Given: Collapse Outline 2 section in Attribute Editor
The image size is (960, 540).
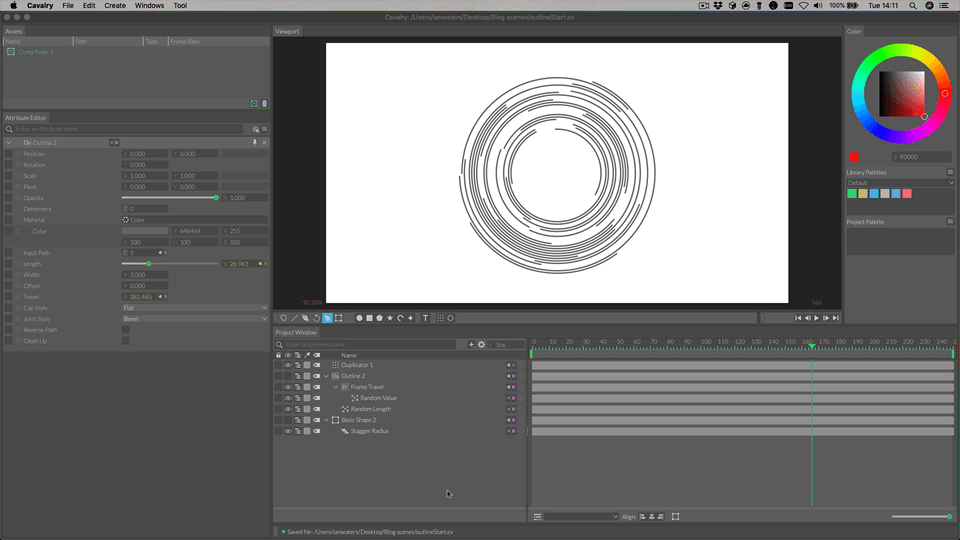Looking at the screenshot, I should [x=9, y=143].
